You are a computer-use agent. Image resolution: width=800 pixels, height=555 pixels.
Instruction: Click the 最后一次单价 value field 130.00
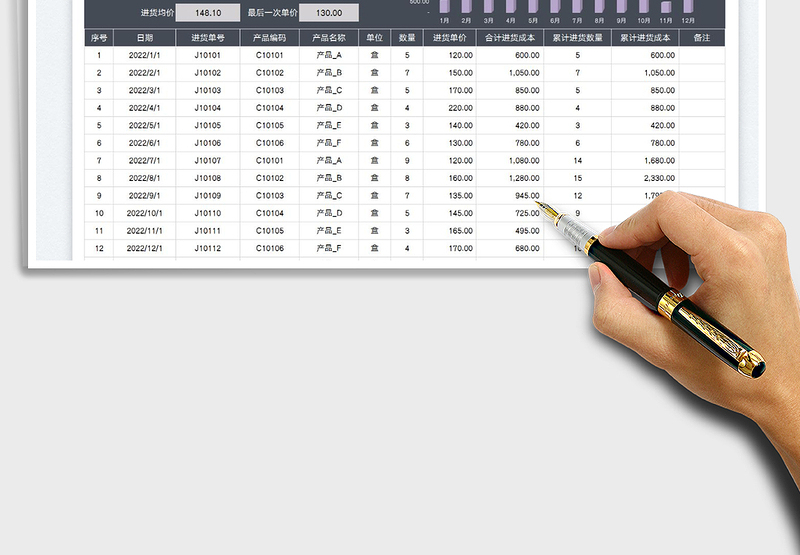(329, 14)
